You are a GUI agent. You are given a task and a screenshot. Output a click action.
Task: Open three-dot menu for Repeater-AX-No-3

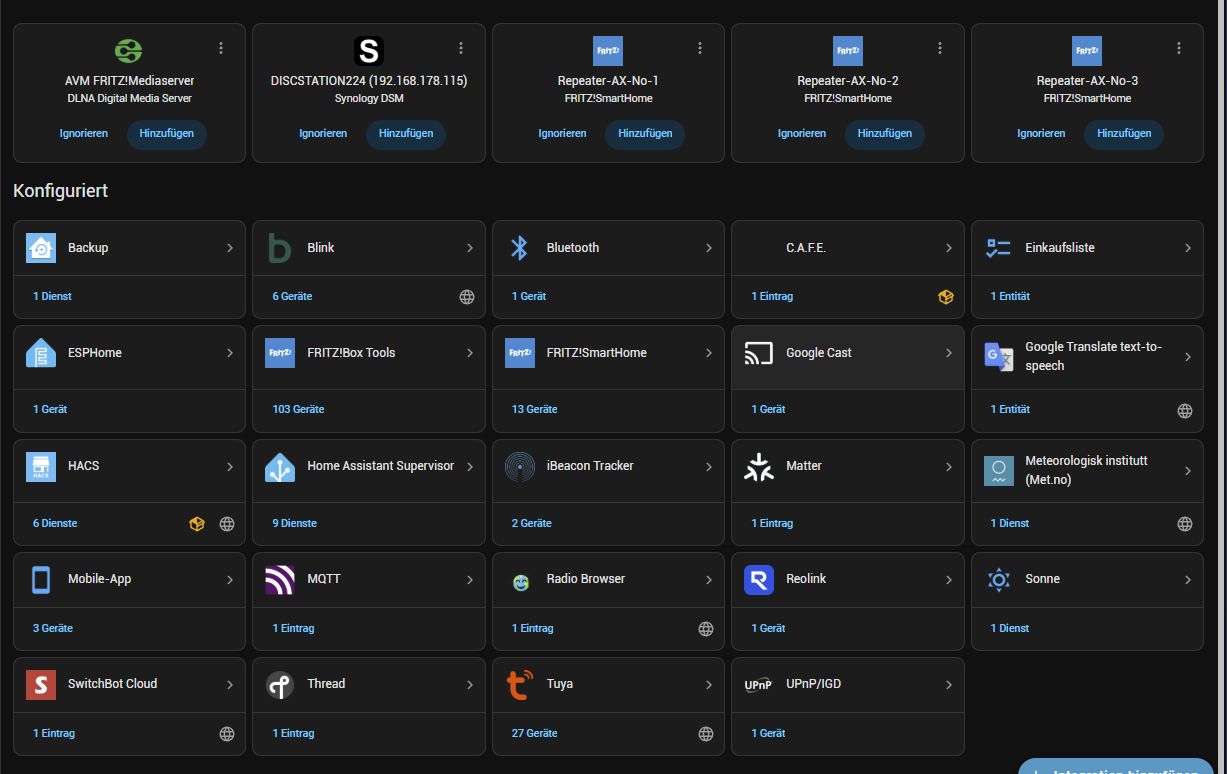[x=1179, y=48]
